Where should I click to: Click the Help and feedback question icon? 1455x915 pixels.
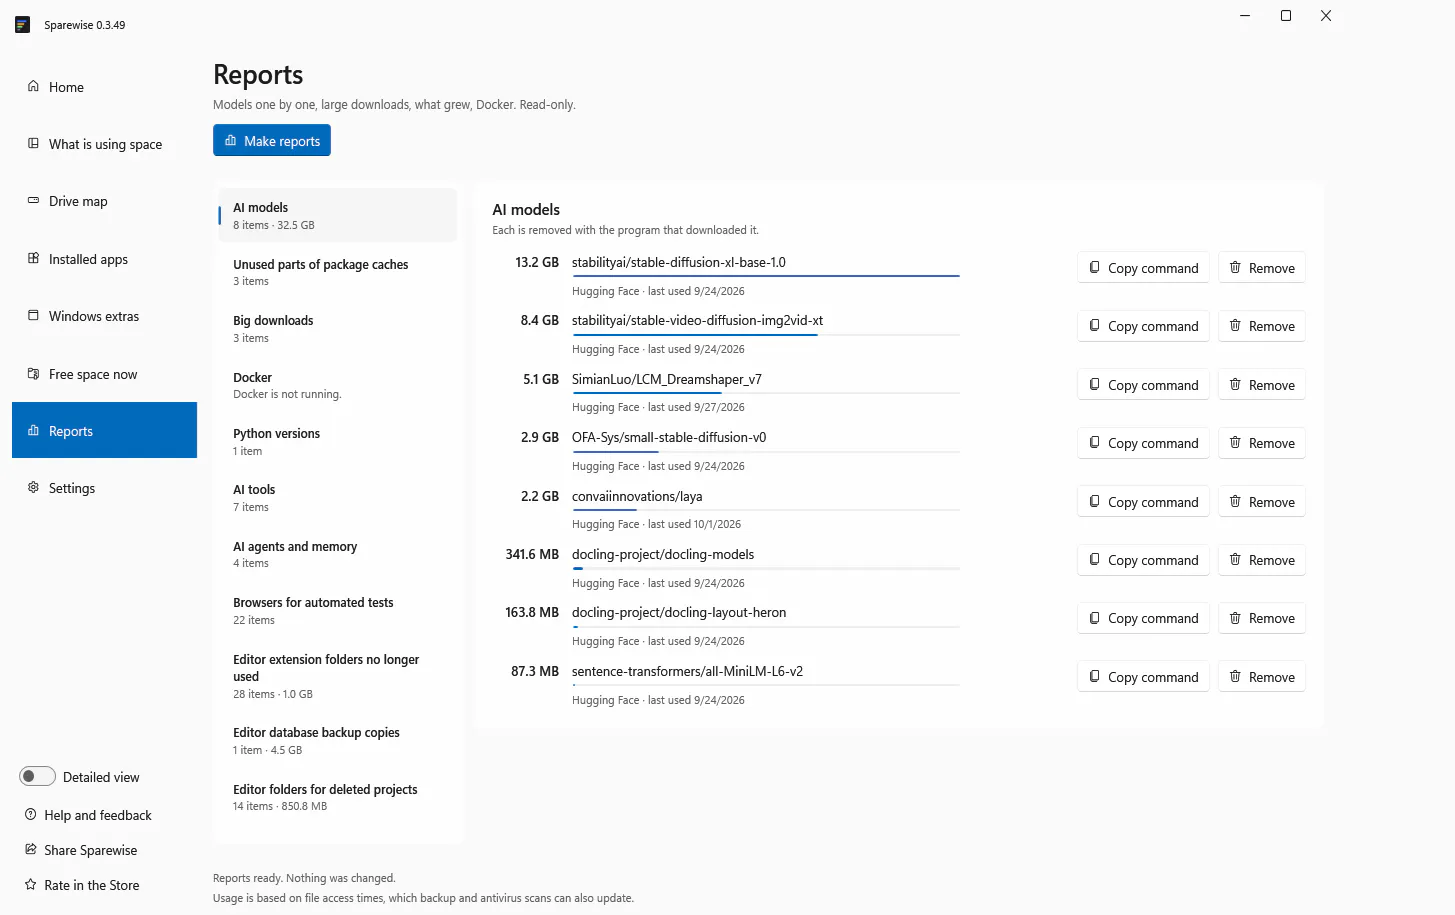coord(30,814)
